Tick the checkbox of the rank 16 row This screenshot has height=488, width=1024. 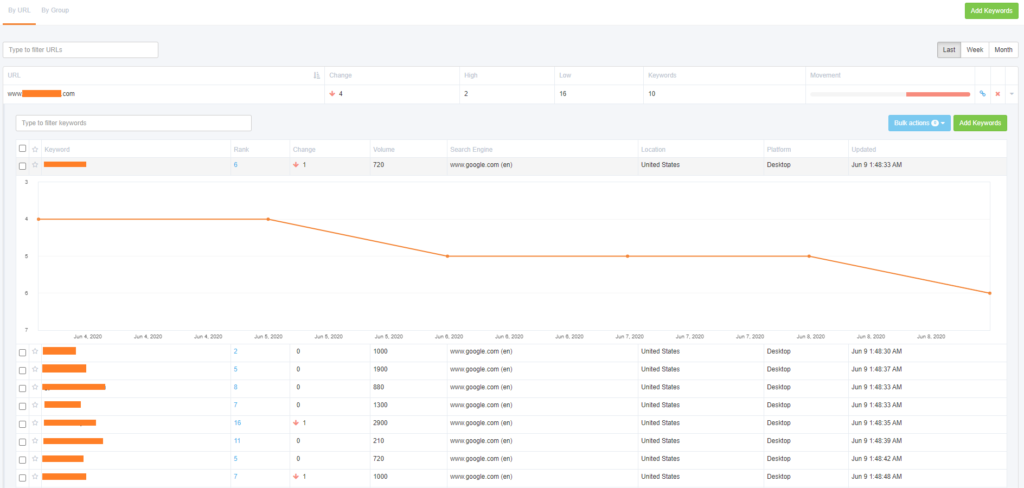click(x=23, y=423)
